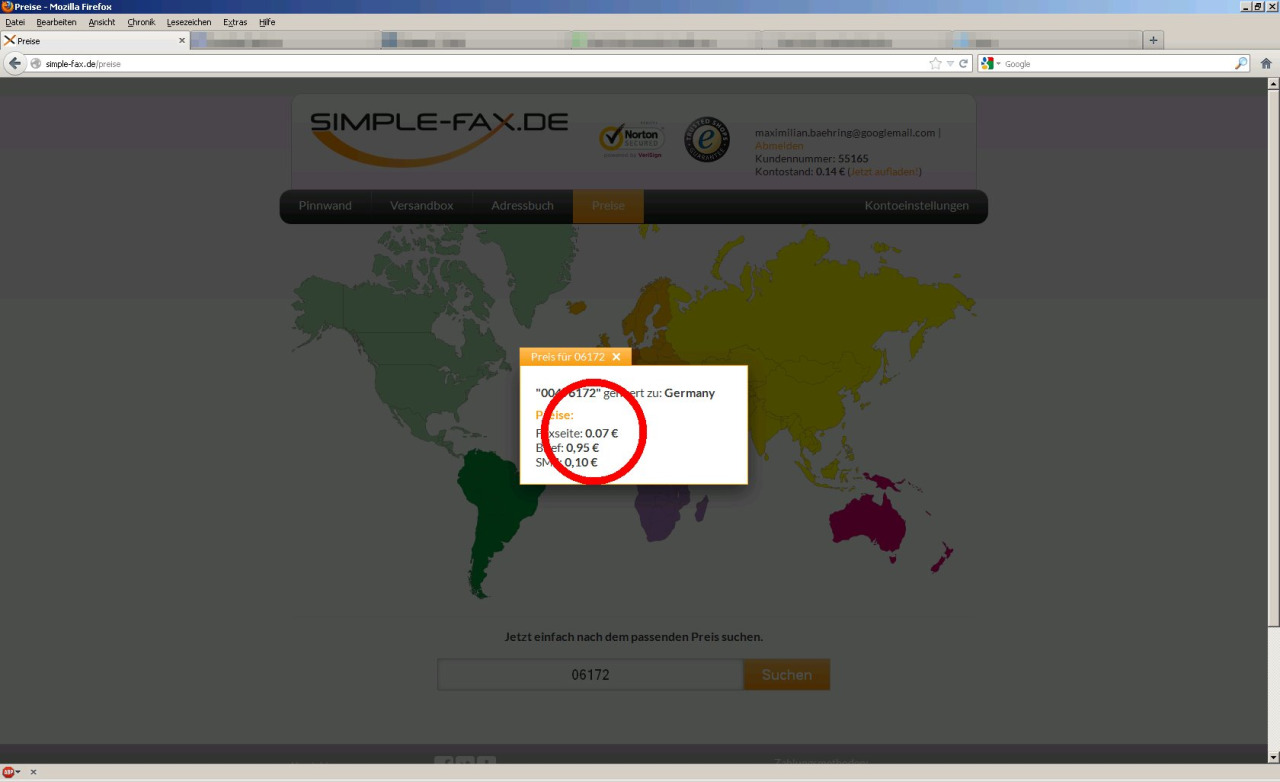The image size is (1280, 782).
Task: Go to Firefox home page icon
Action: (x=1266, y=63)
